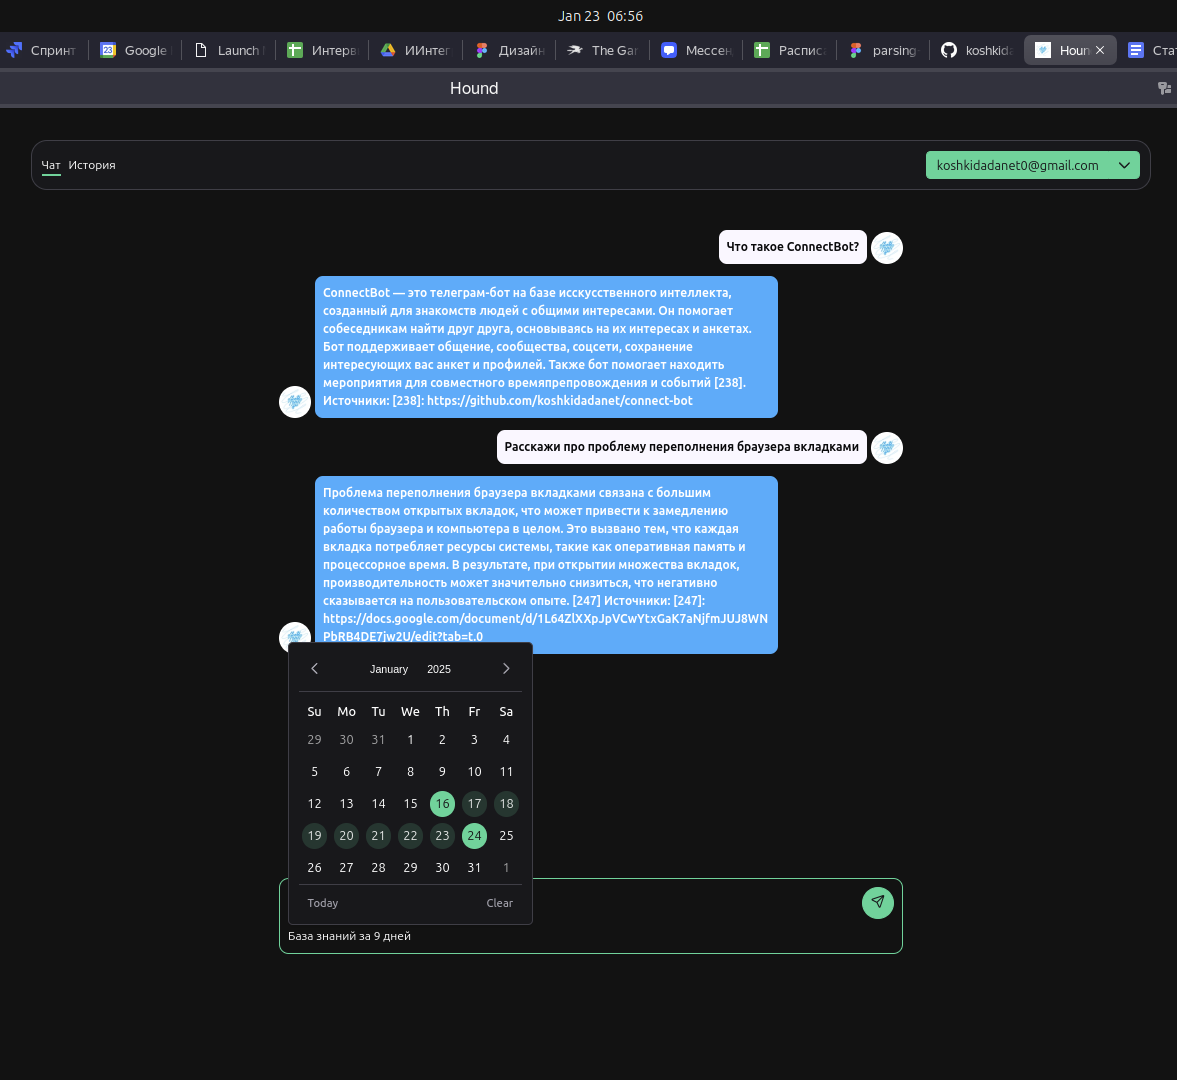Open the ИИнтер Google Drive tab
1177x1080 pixels.
[416, 50]
